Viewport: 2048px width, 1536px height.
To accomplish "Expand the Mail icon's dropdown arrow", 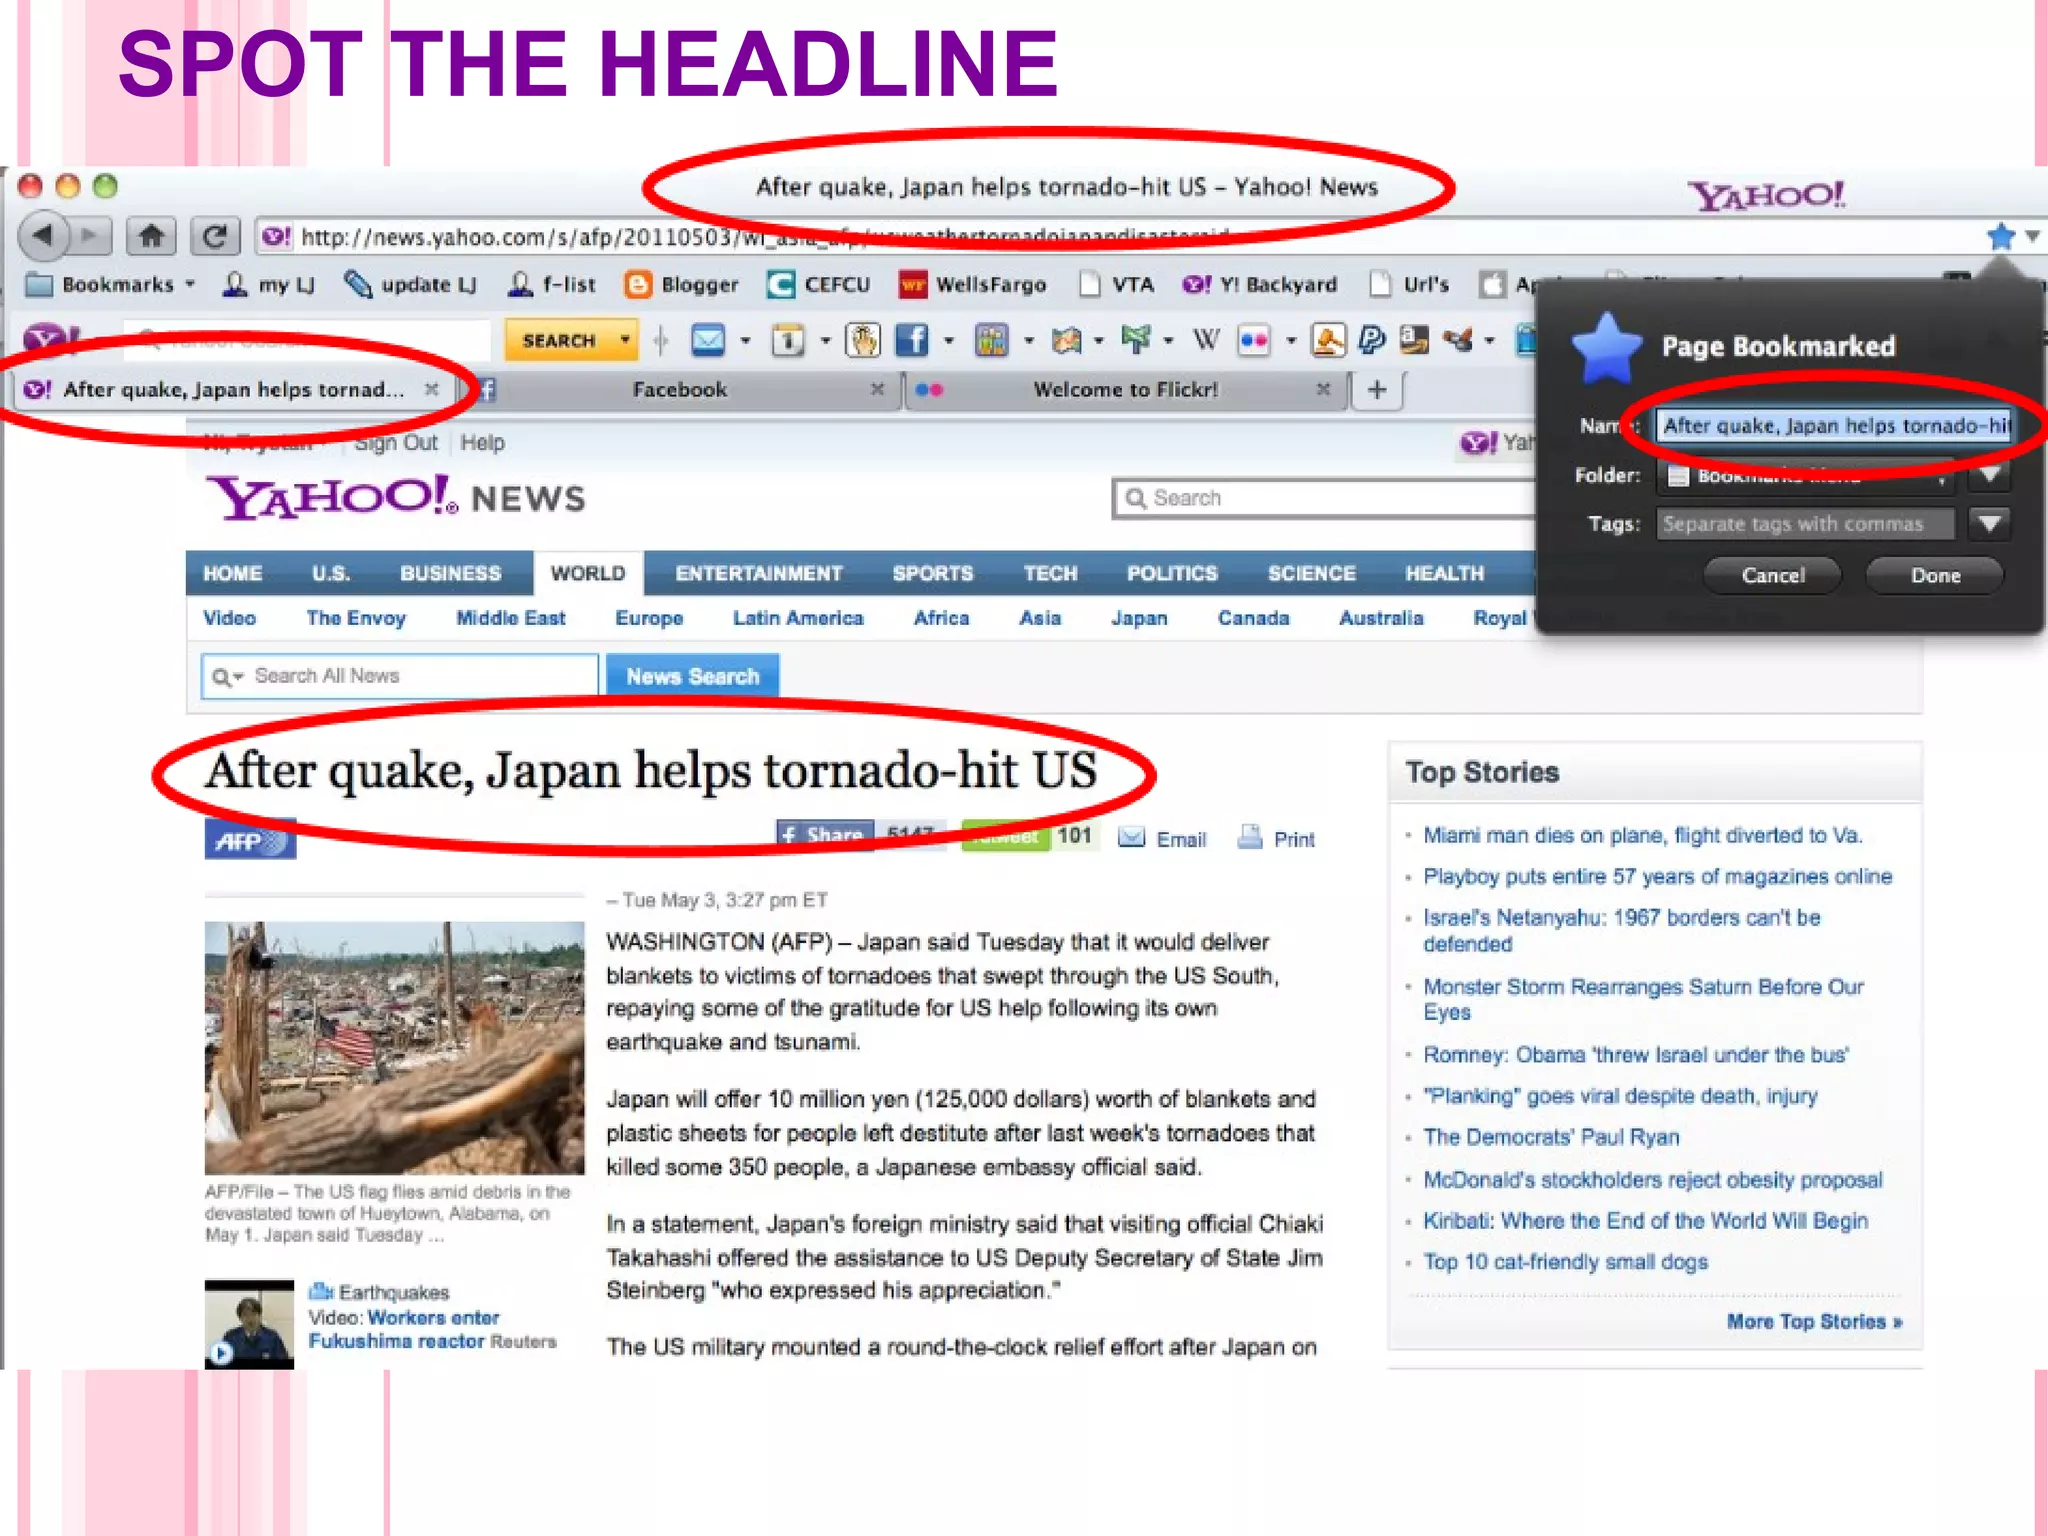I will [745, 341].
